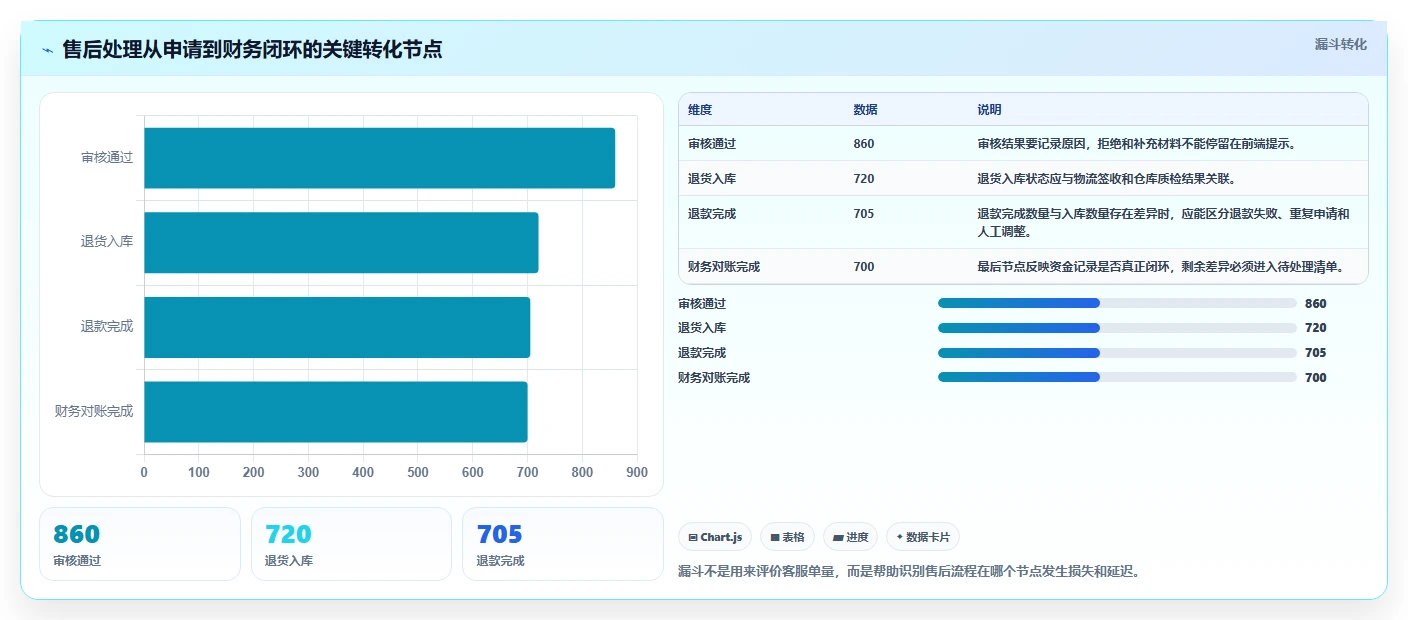Click the 财务对账完成 label on the chart's vertical axis

[x=94, y=411]
